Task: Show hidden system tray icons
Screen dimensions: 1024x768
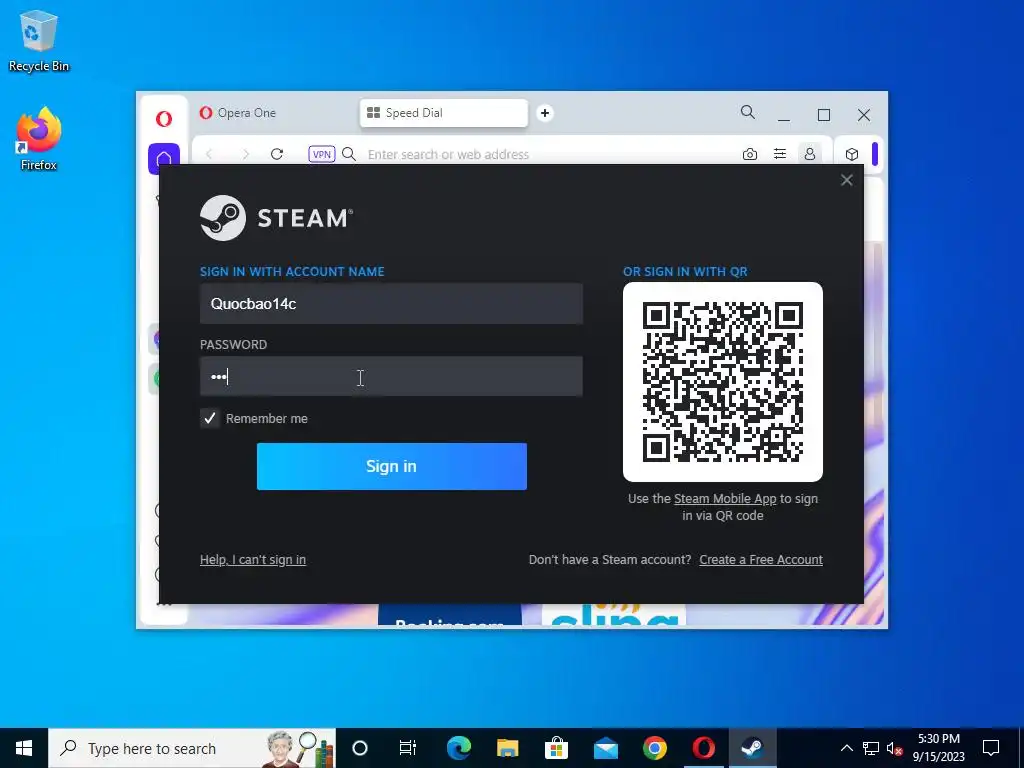Action: click(846, 748)
